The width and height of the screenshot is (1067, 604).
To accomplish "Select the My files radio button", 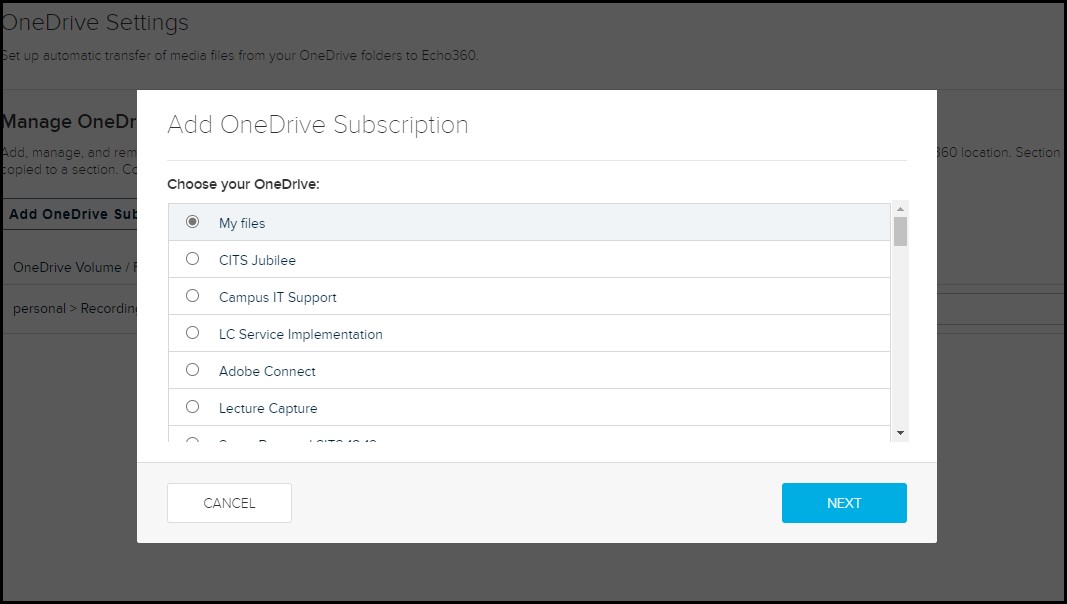I will 193,222.
